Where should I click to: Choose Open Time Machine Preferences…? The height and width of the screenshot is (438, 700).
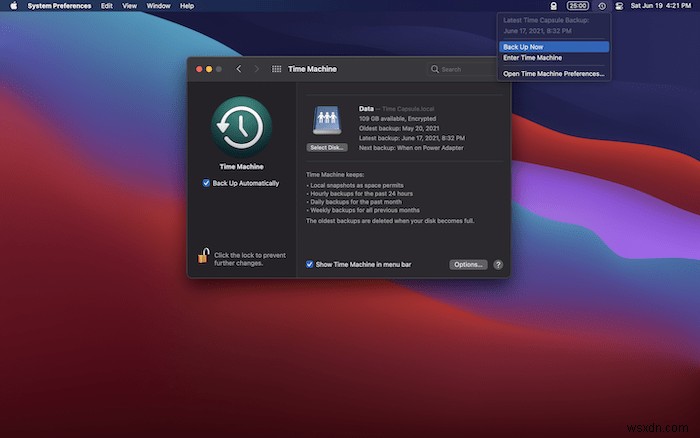point(554,74)
